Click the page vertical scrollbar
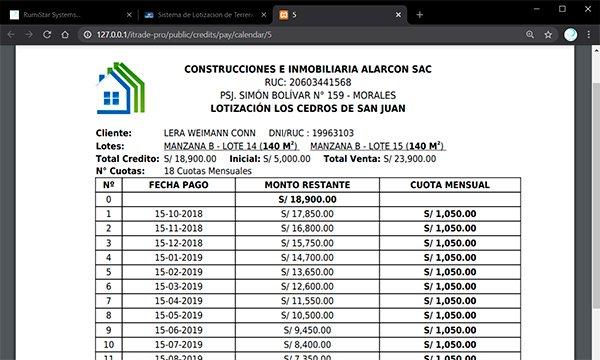Image resolution: width=600 pixels, height=360 pixels. coord(596,195)
